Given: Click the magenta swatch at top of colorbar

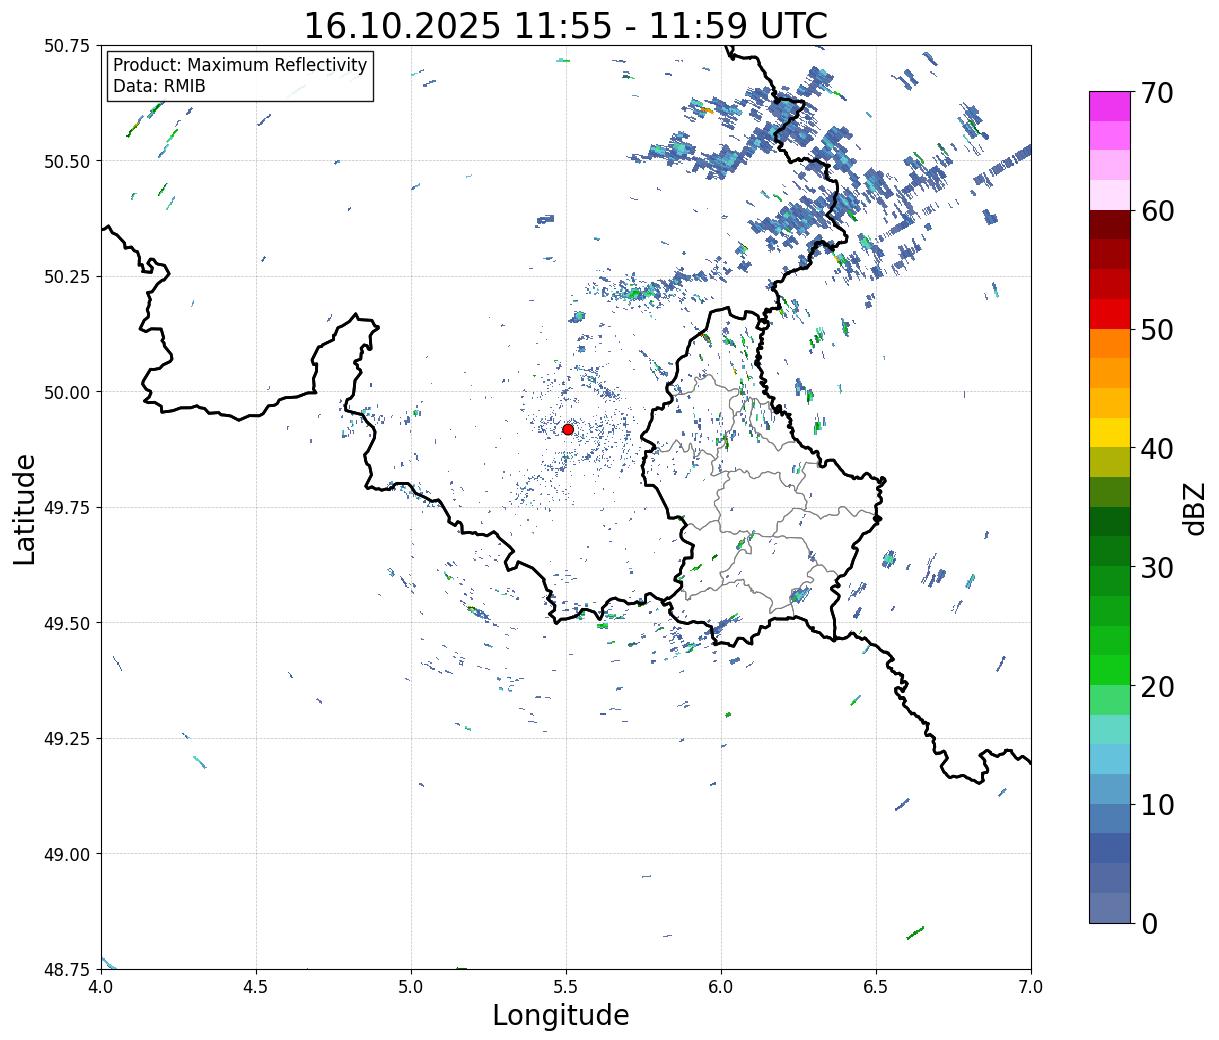Looking at the screenshot, I should (1110, 106).
